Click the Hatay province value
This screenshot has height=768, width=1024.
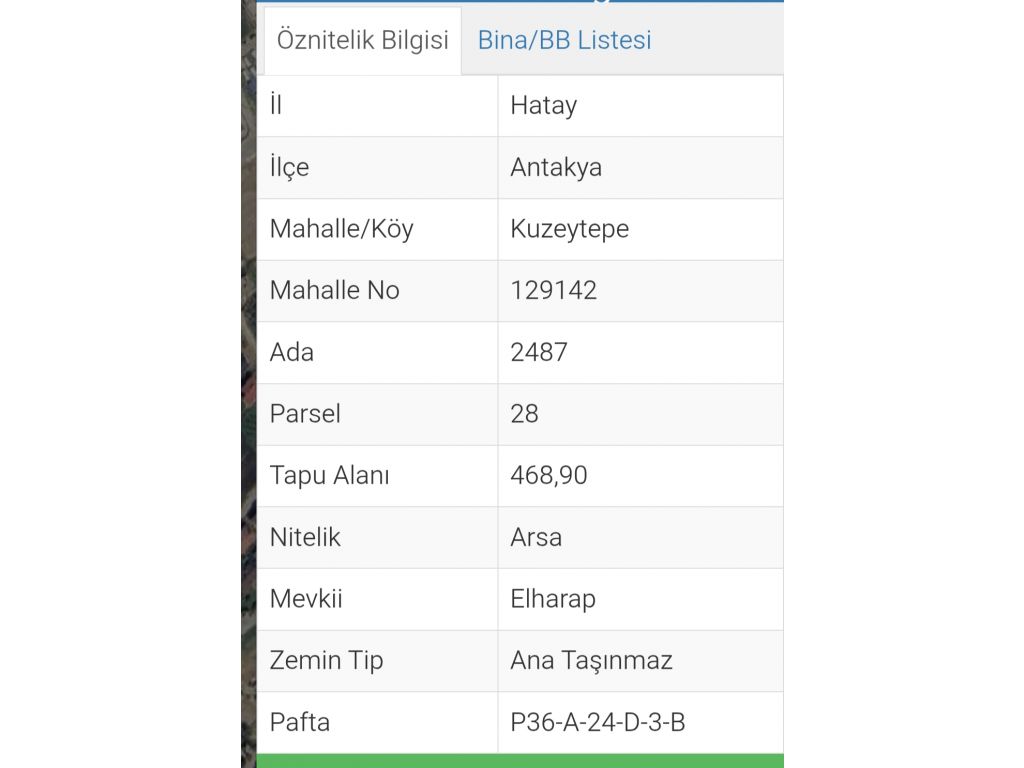point(543,105)
